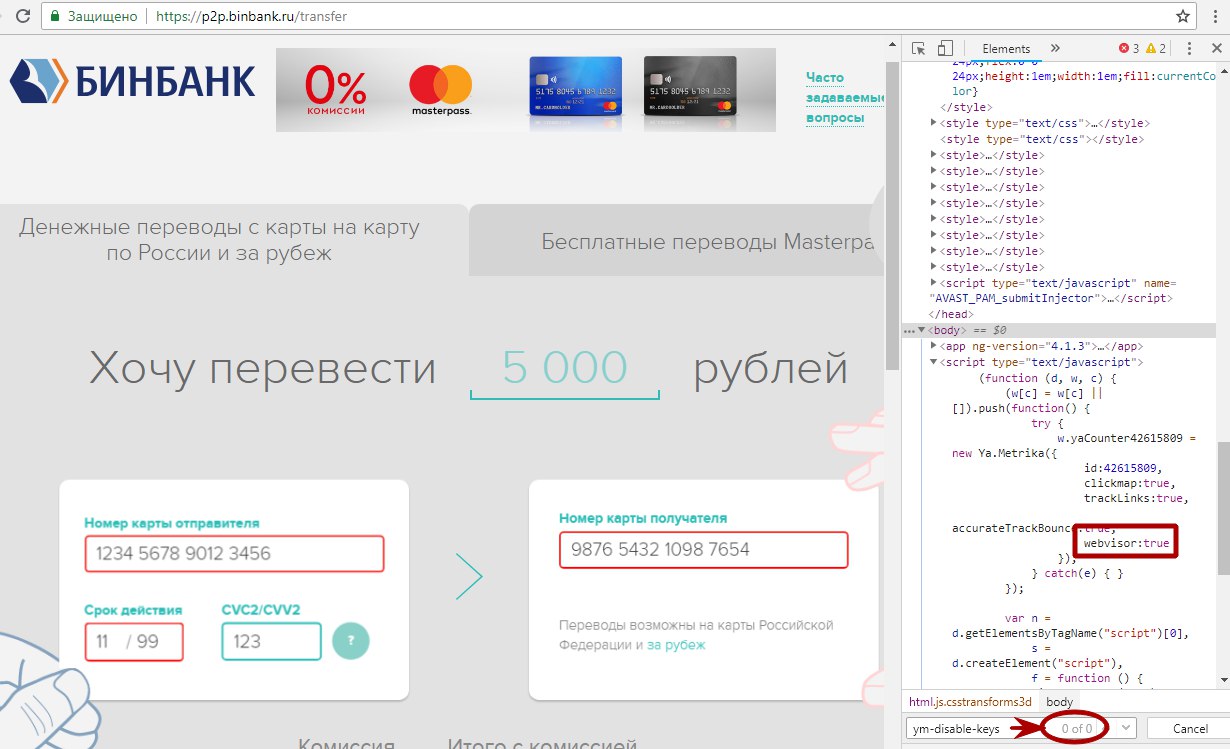
Task: Click the 'Защищено' secure label
Action: pos(100,17)
